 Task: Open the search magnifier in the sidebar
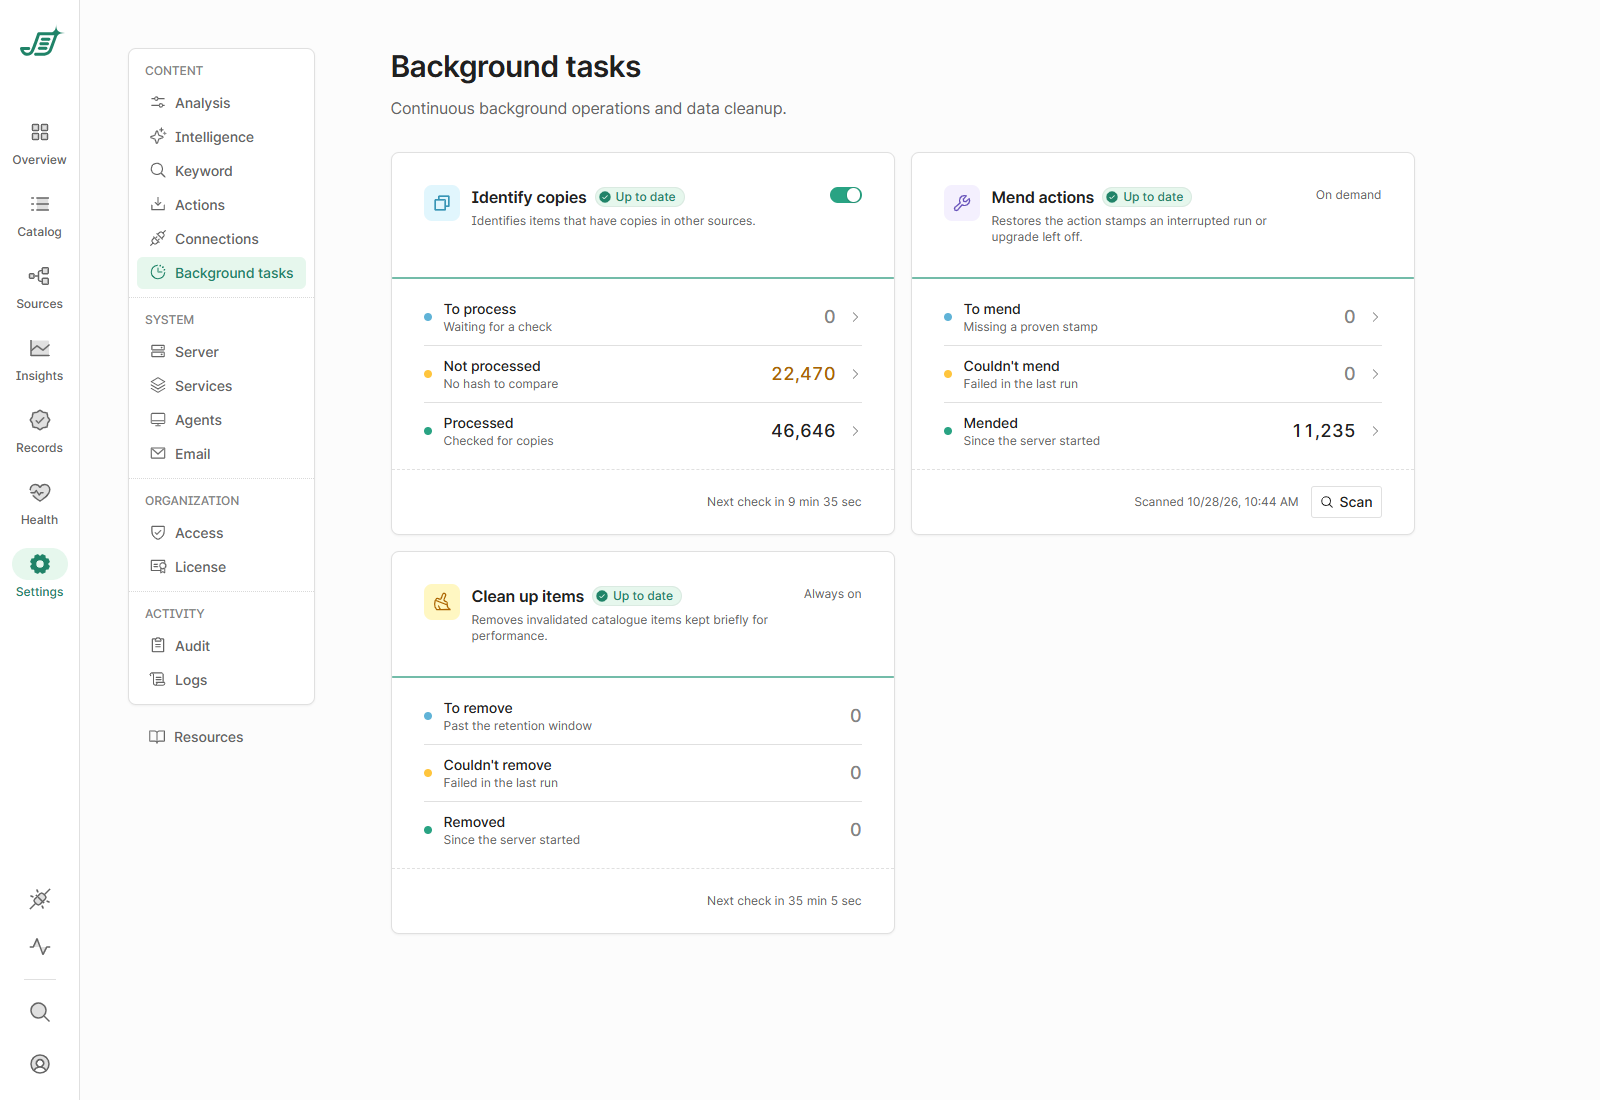click(x=40, y=1012)
